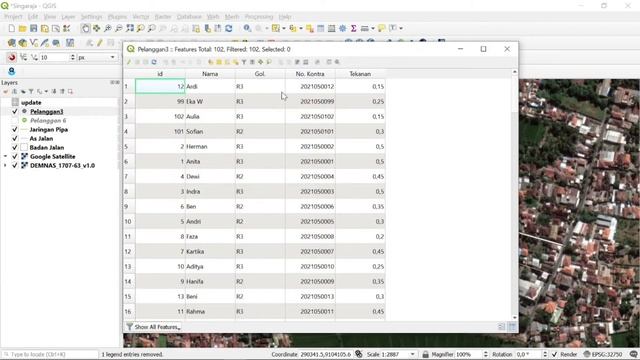
Task: Switch to table view icon at table bottom
Action: (512, 327)
